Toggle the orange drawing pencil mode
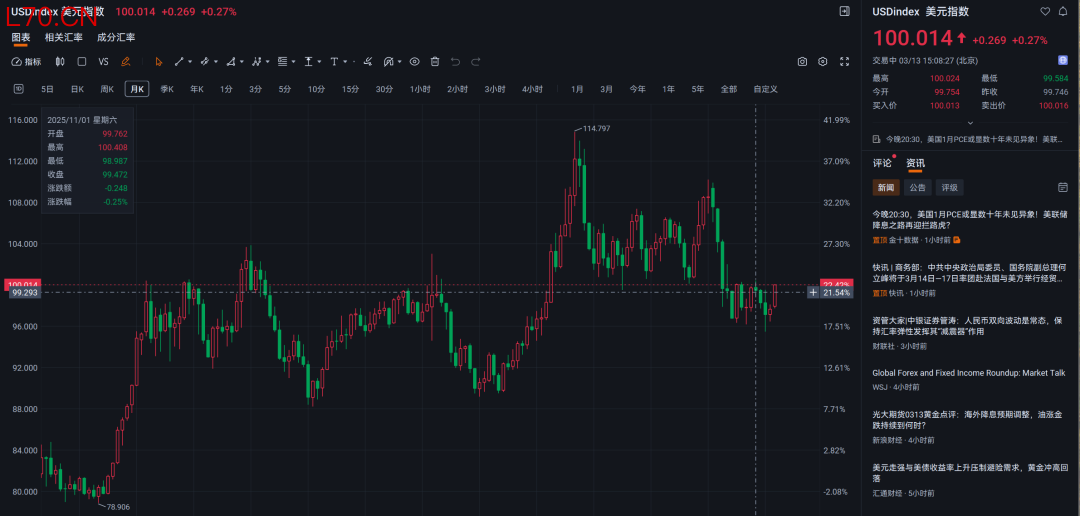The height and width of the screenshot is (516, 1080). coord(126,62)
